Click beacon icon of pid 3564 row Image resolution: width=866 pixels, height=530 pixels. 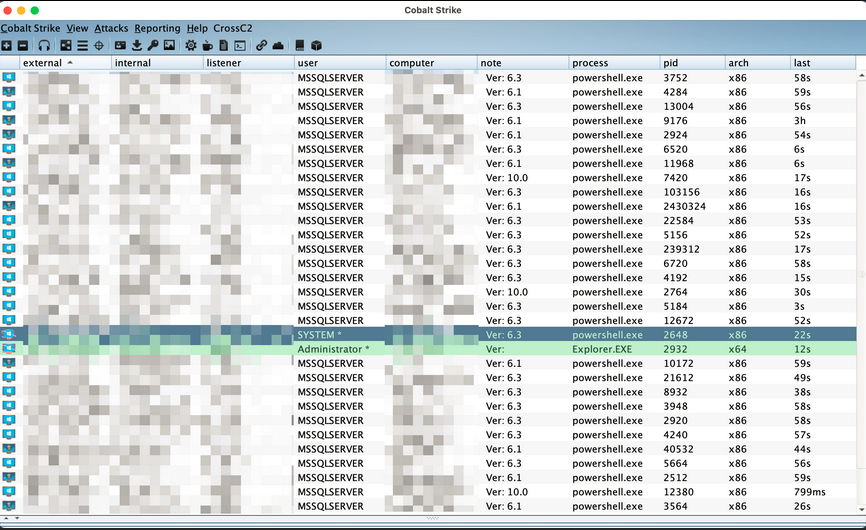[9, 506]
